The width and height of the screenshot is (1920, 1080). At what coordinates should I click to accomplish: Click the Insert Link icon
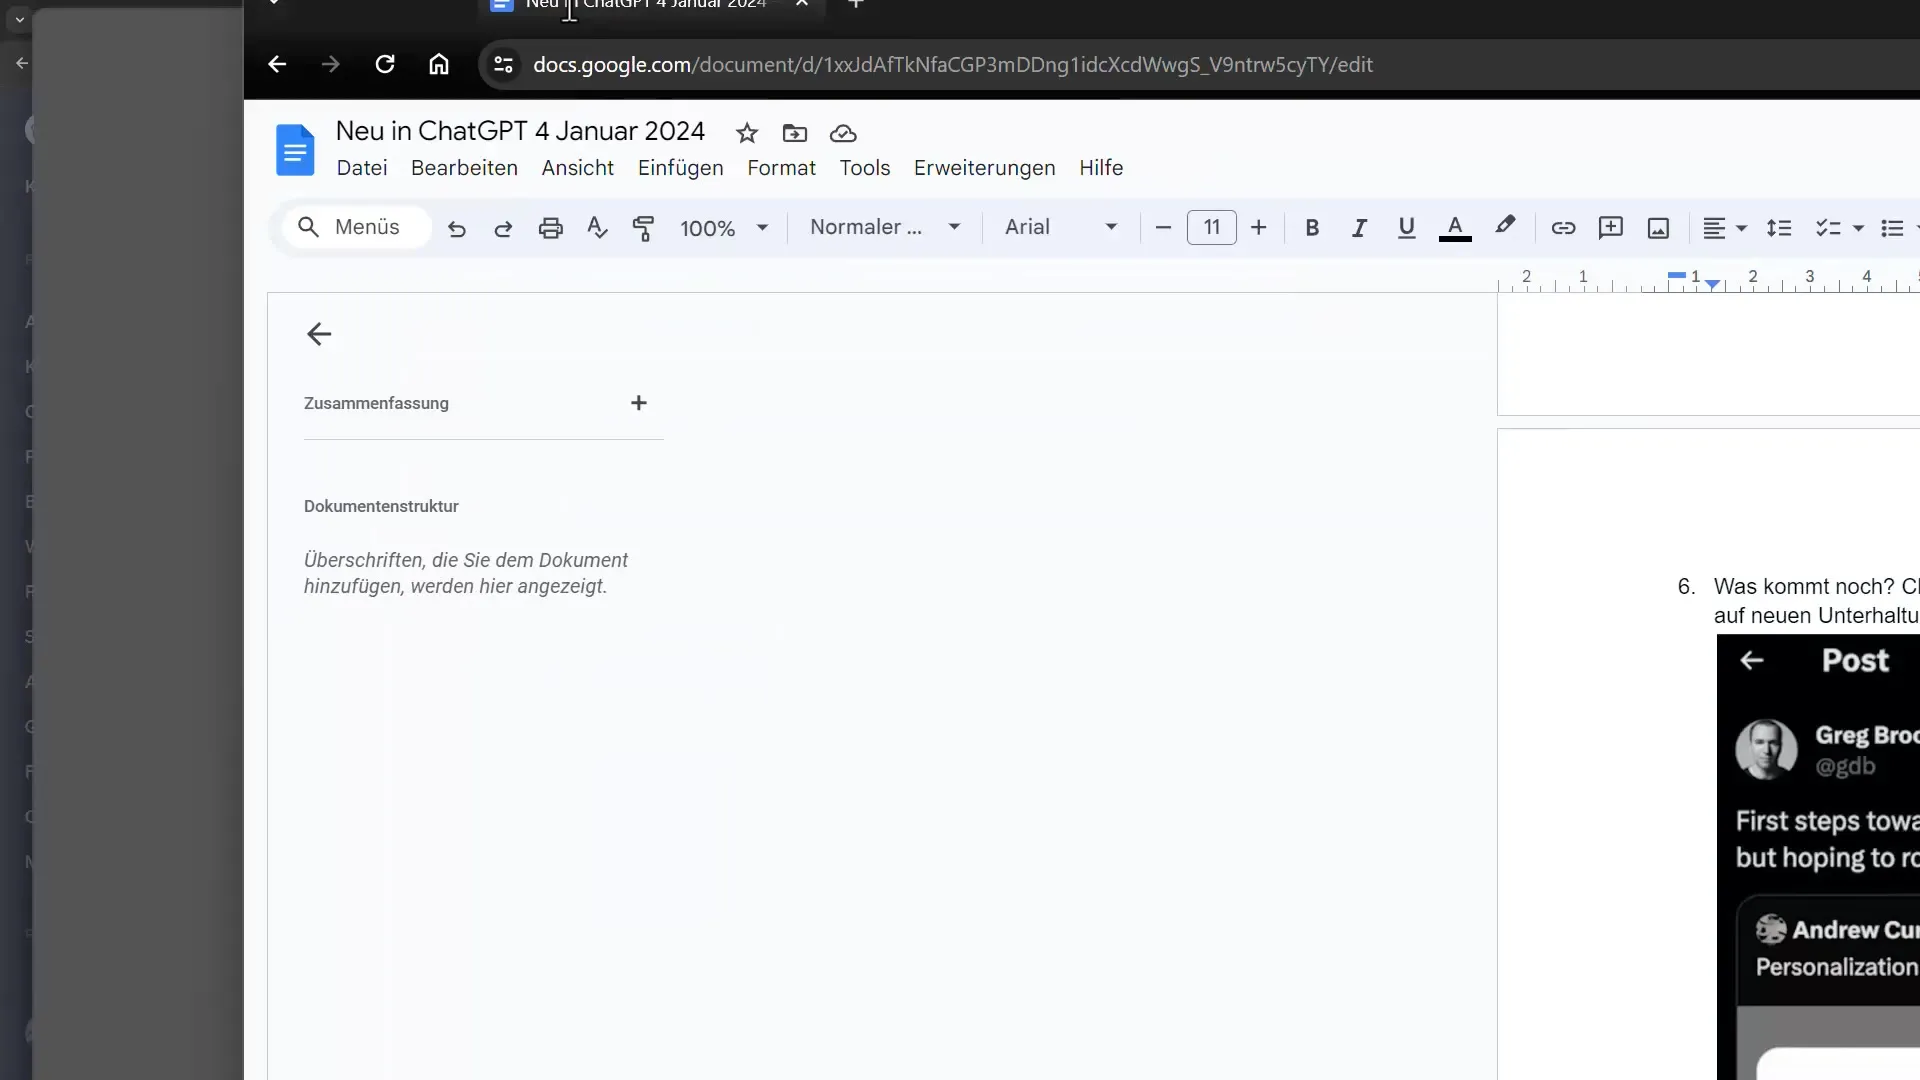(x=1563, y=227)
